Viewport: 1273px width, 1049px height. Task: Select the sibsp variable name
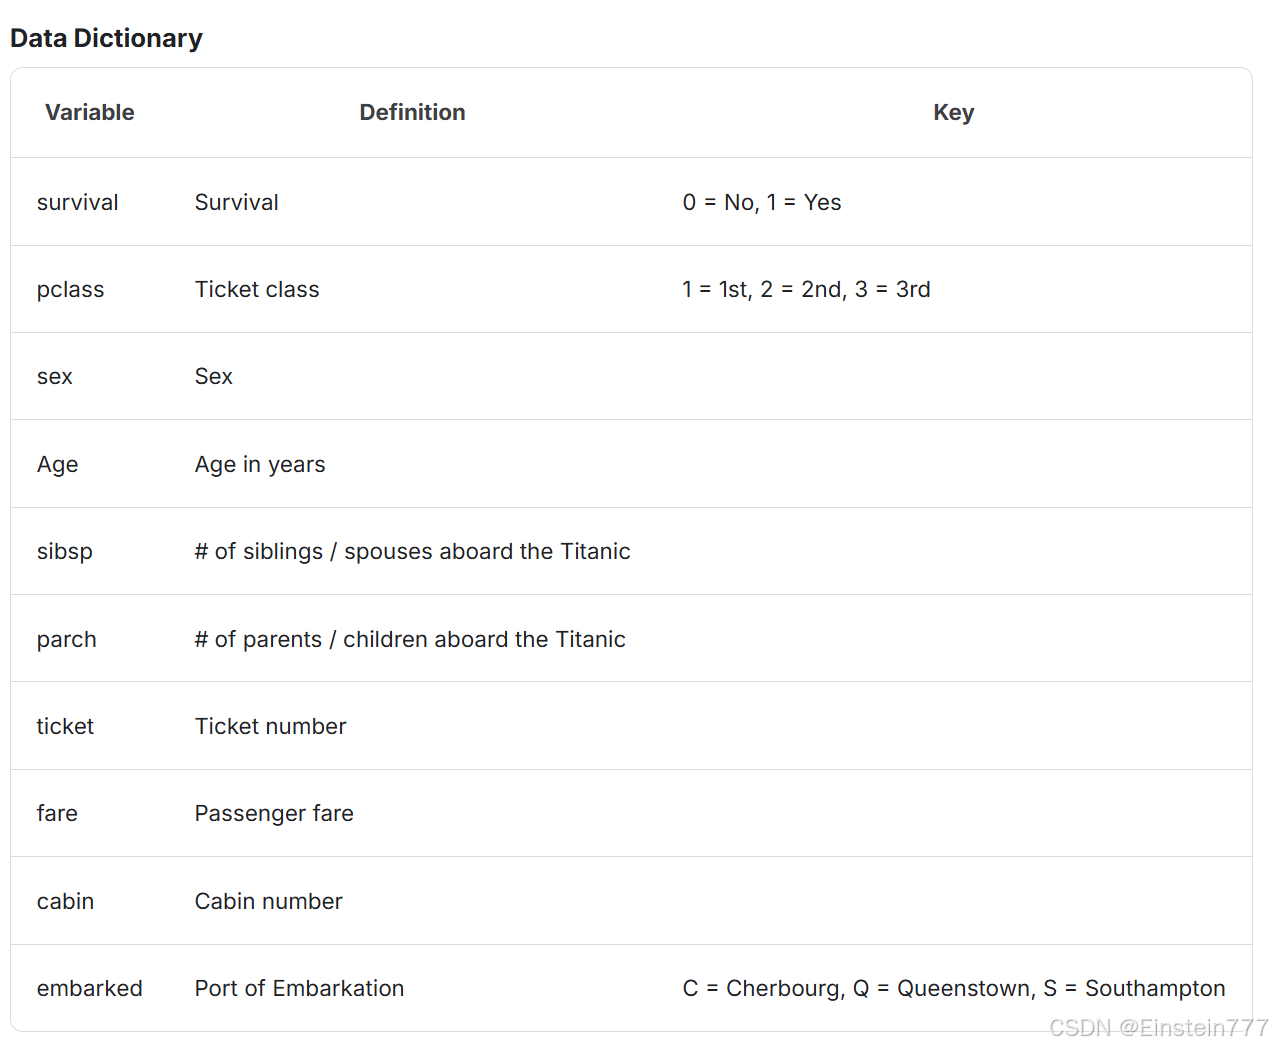(x=65, y=552)
